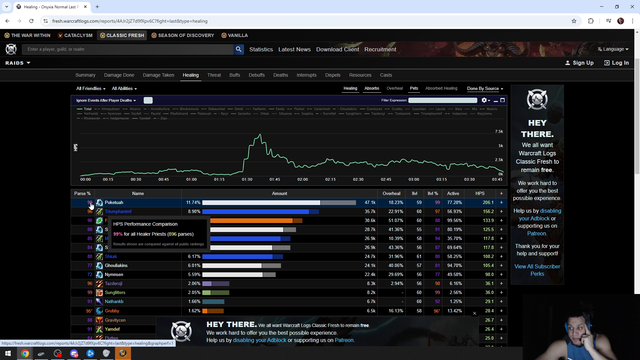Click the Sunglitters row class icon
The height and width of the screenshot is (360, 640).
(99, 293)
